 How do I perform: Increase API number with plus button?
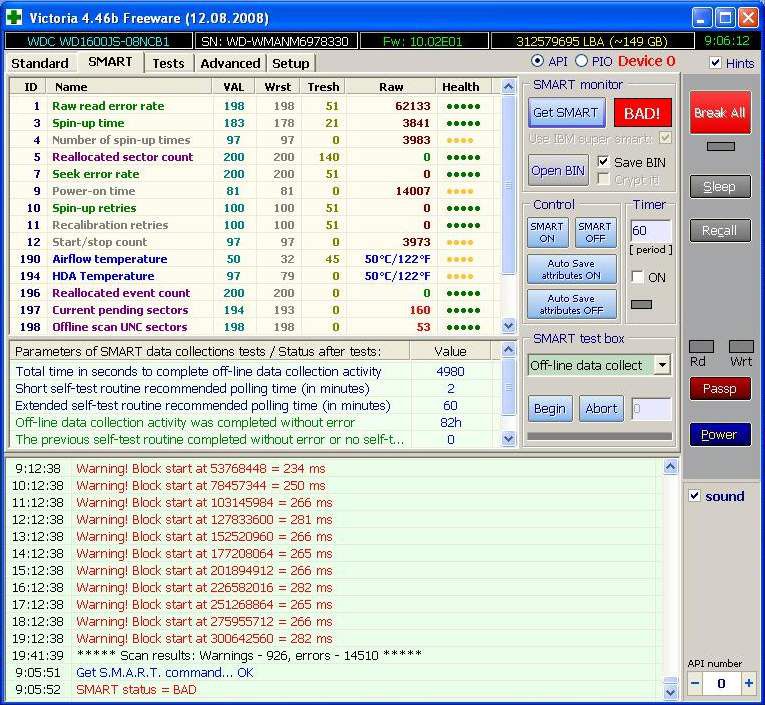(x=749, y=684)
